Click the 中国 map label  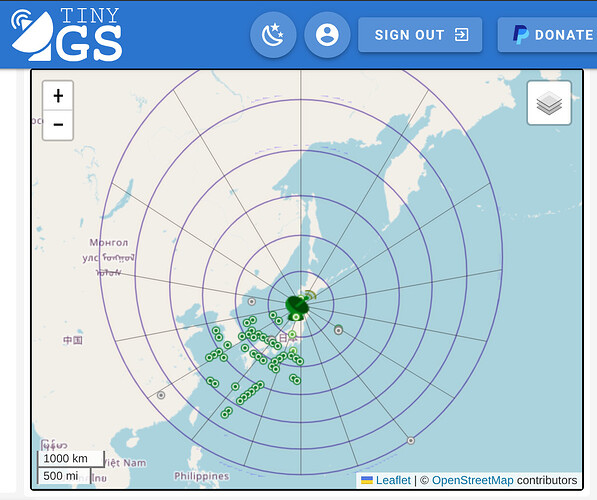tap(72, 340)
